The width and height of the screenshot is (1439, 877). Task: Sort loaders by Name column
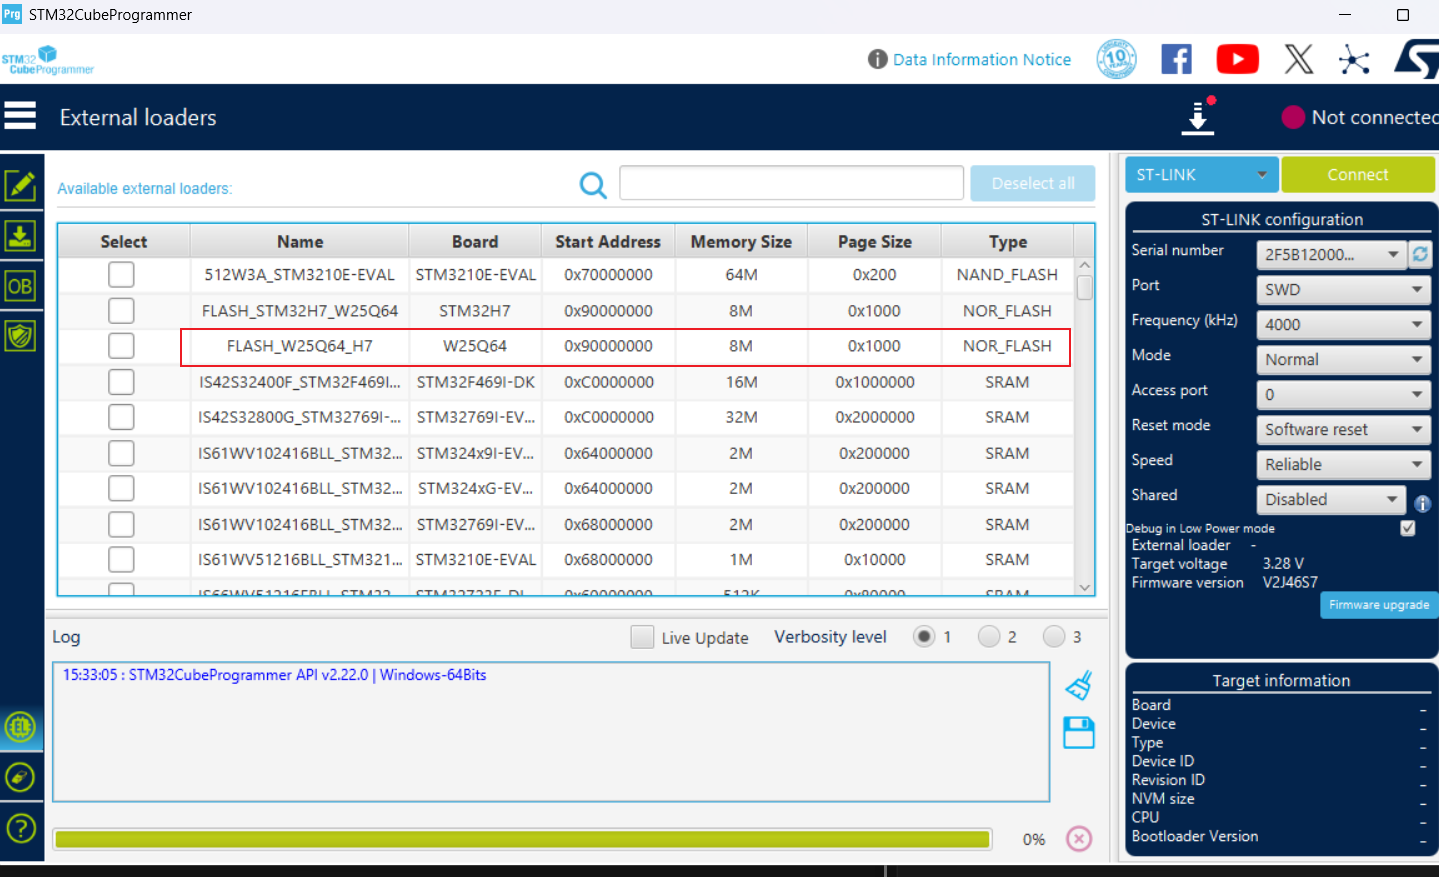point(300,242)
